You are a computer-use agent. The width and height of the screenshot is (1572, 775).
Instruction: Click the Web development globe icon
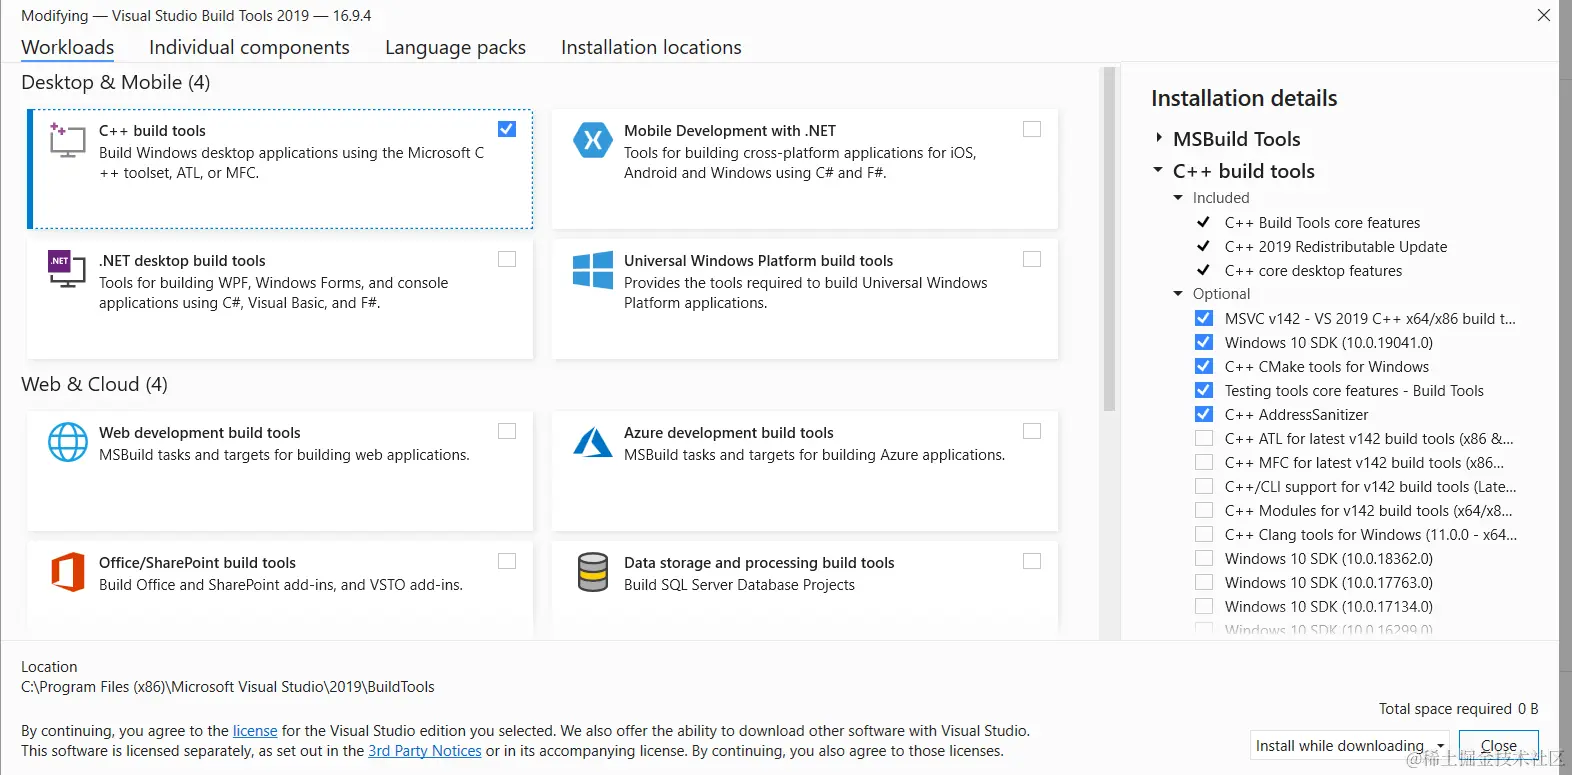(x=67, y=442)
